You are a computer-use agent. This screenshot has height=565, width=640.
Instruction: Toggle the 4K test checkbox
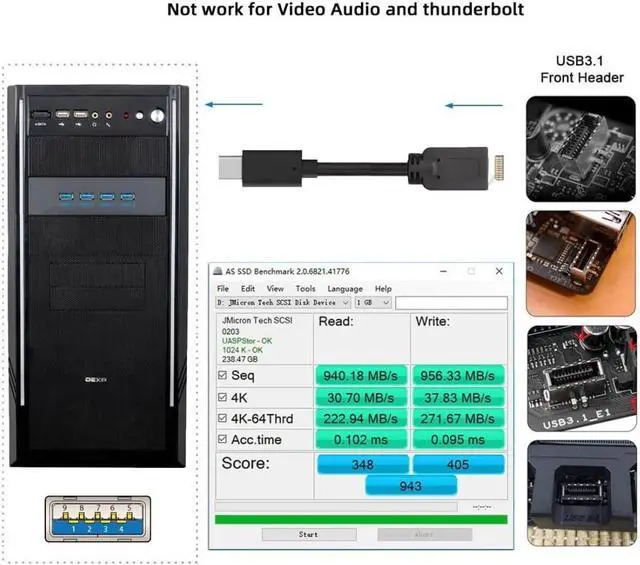point(223,397)
